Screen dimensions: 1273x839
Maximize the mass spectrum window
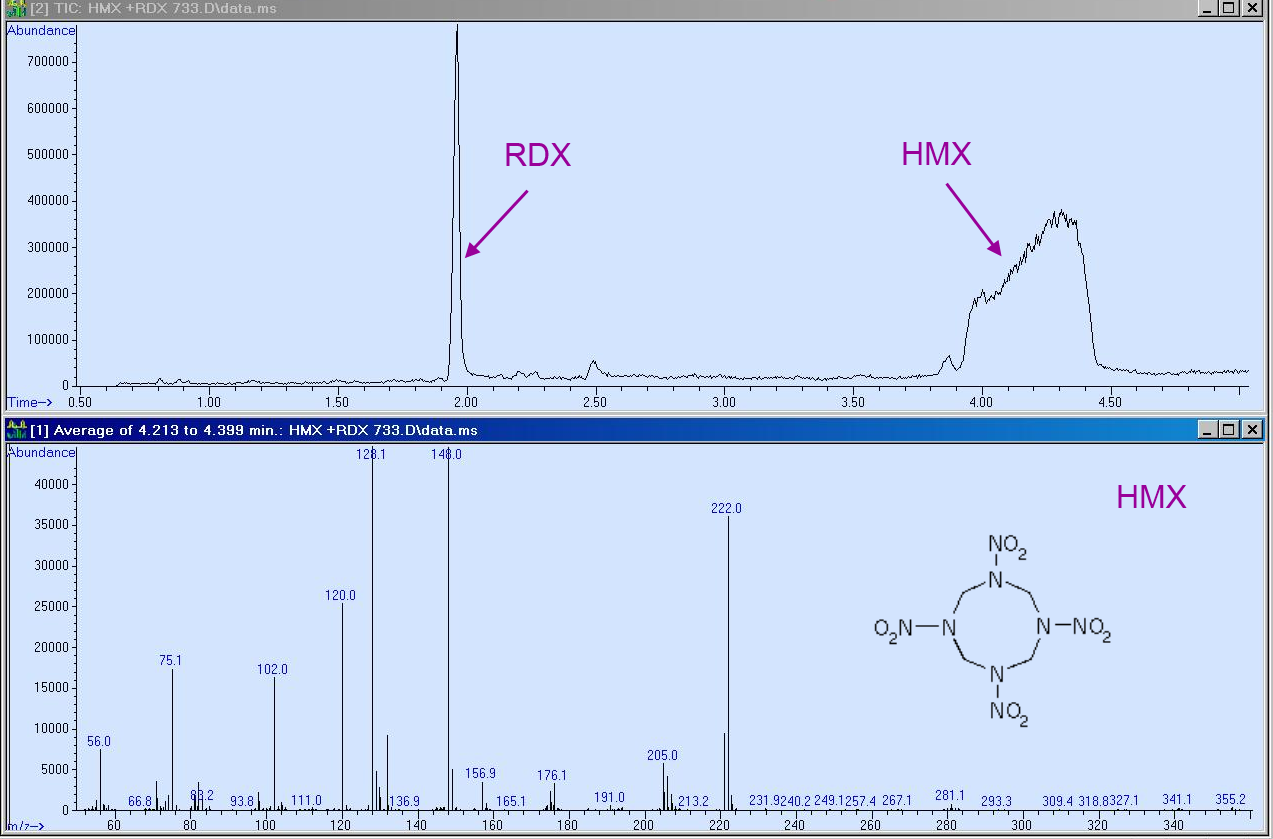pos(1229,429)
